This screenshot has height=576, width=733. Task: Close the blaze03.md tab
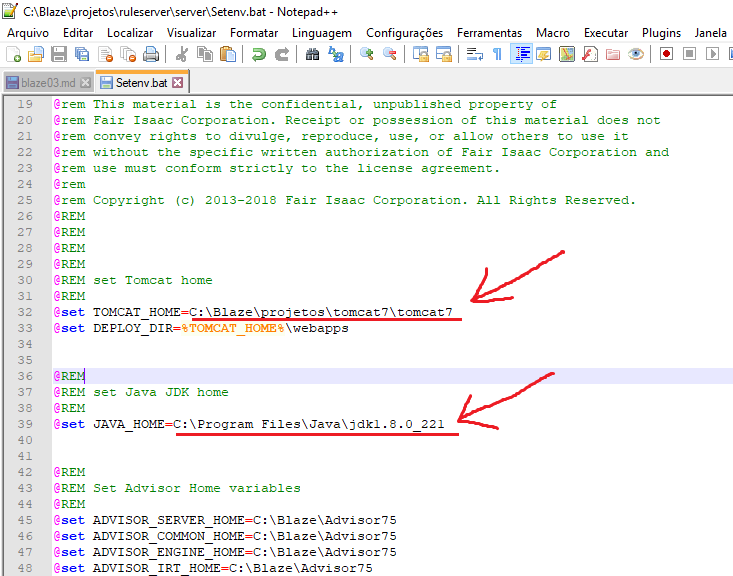(85, 83)
